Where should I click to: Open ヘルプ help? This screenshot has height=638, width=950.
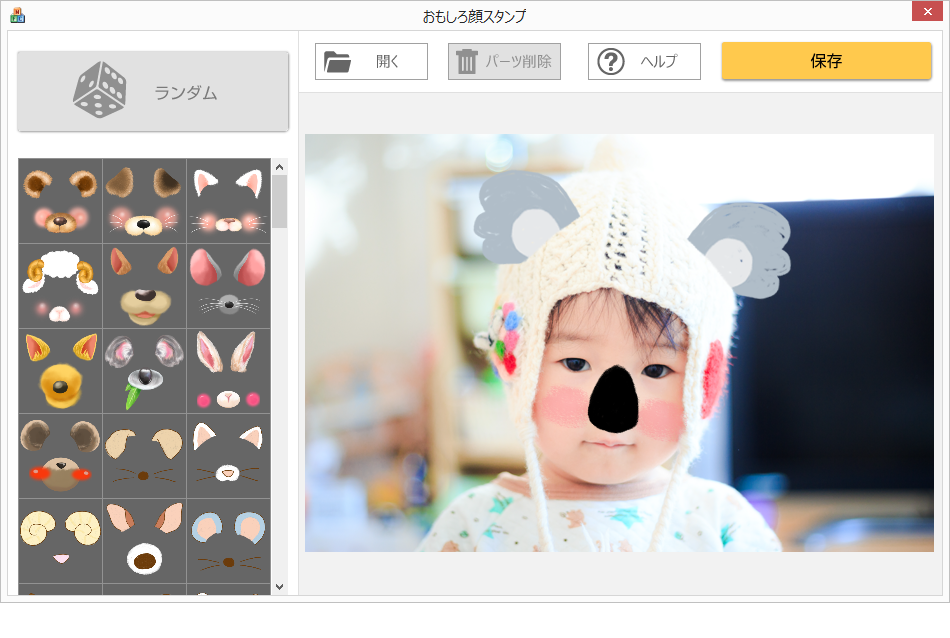click(x=644, y=62)
